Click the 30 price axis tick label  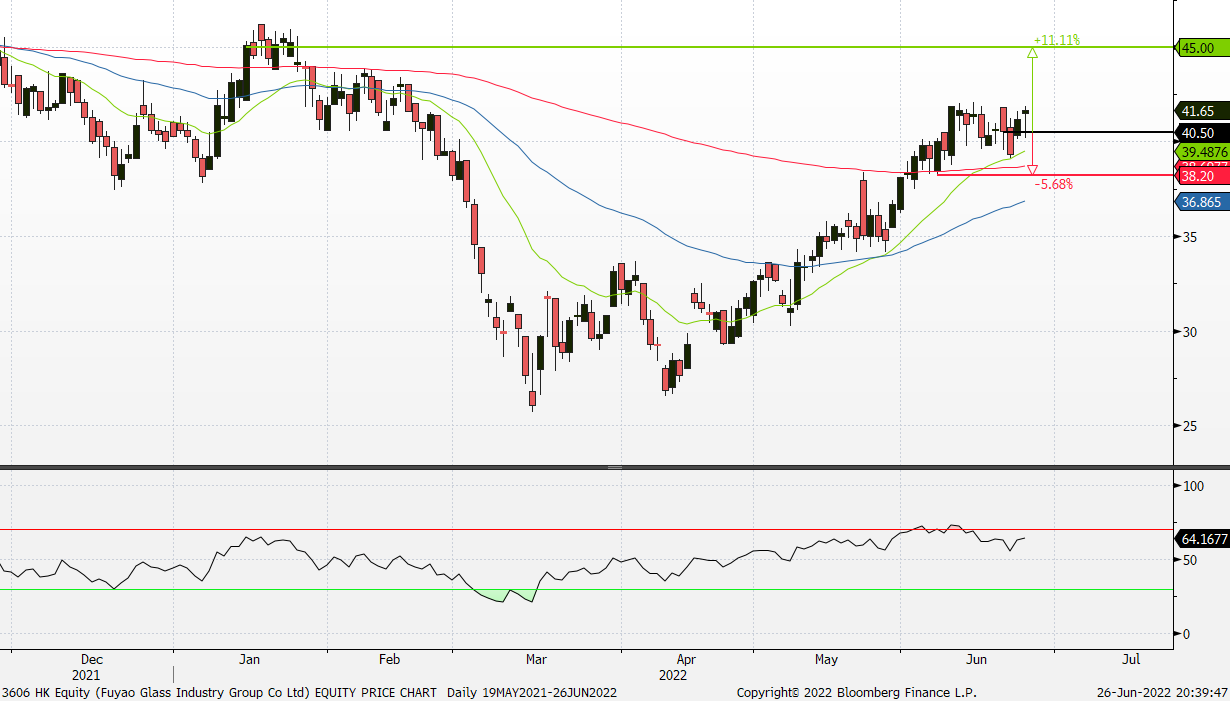[x=1189, y=332]
